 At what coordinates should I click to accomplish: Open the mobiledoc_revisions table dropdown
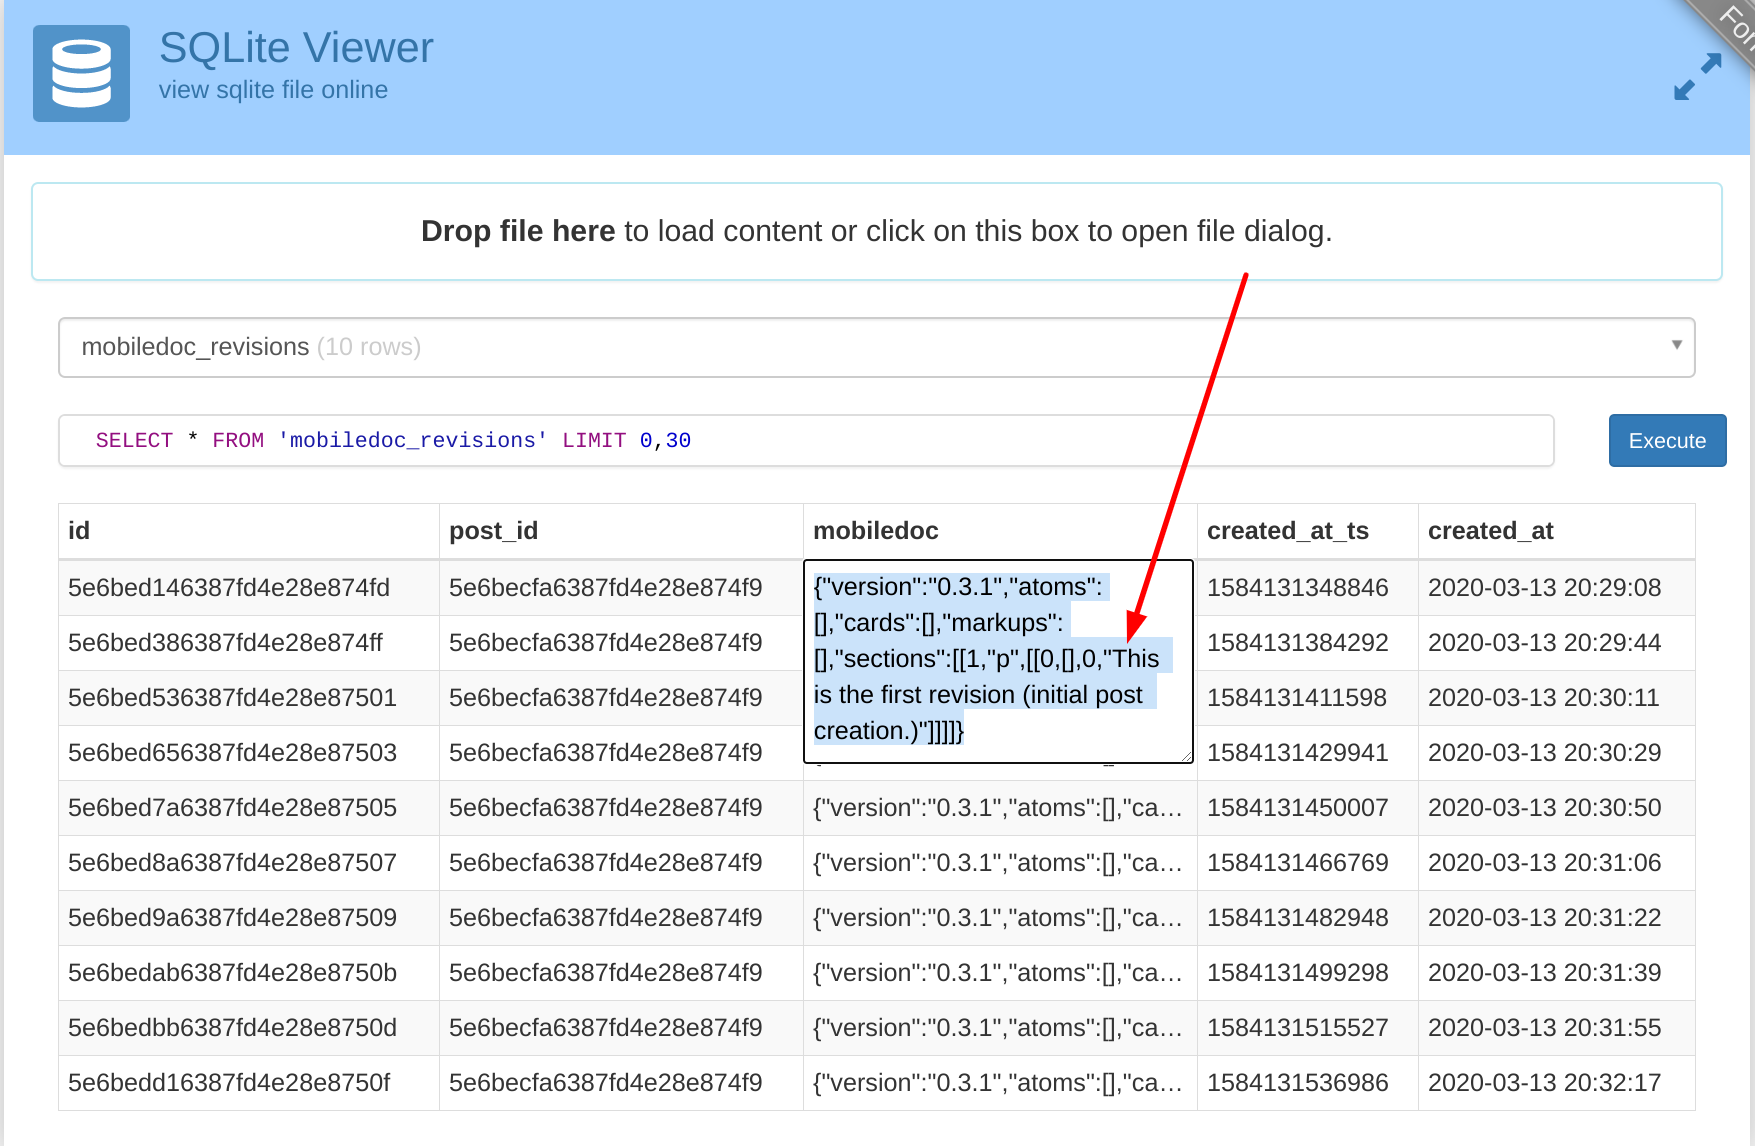point(876,347)
